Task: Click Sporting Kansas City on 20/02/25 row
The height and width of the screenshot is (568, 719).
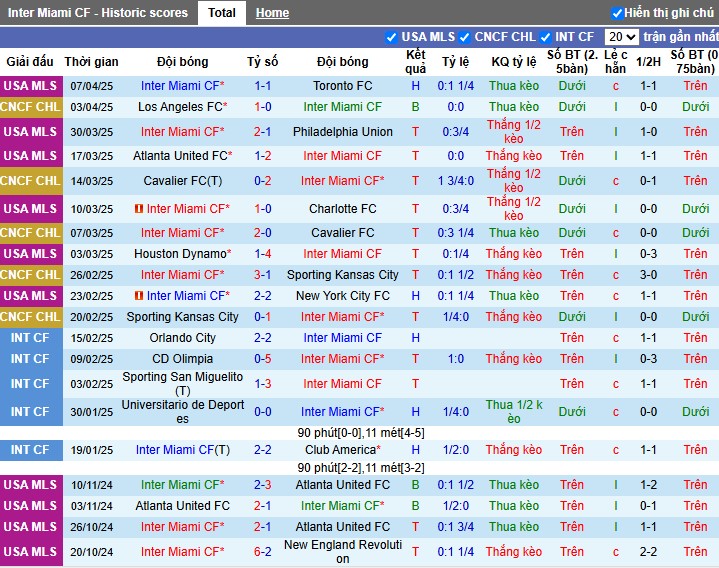Action: pyautogui.click(x=183, y=317)
